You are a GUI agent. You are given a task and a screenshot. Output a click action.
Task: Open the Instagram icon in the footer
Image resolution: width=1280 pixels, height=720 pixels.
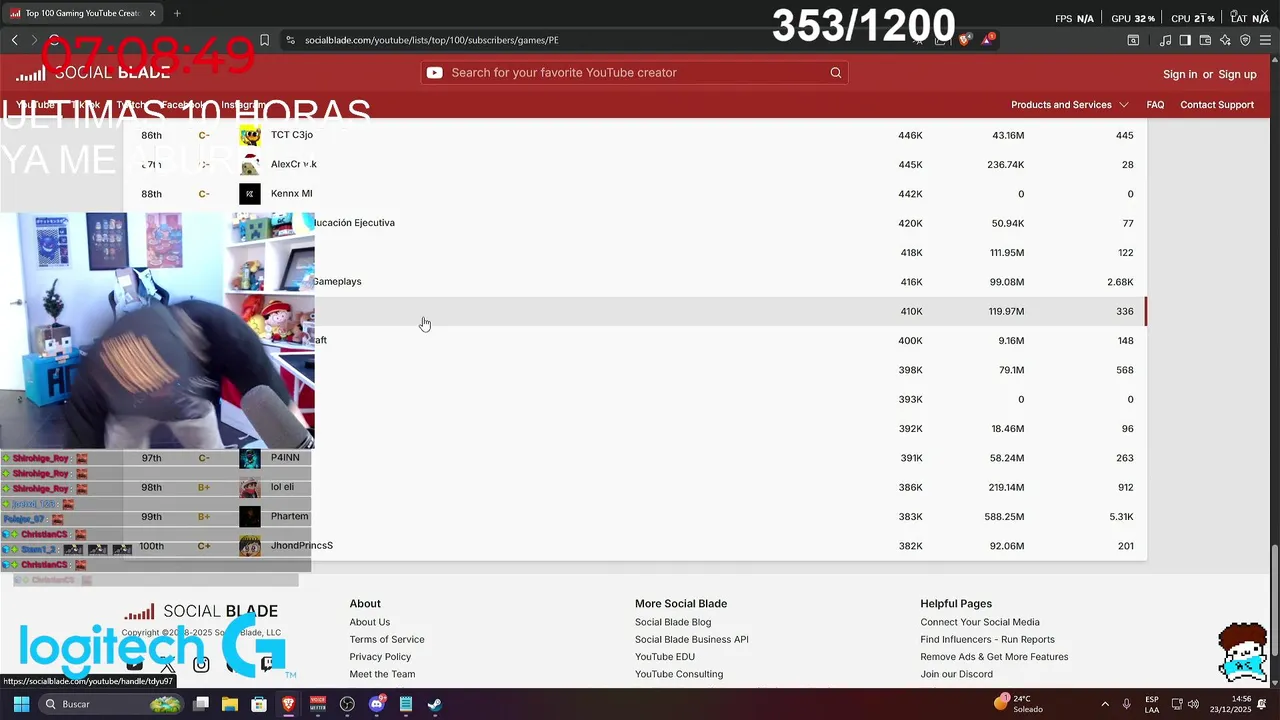tap(201, 664)
